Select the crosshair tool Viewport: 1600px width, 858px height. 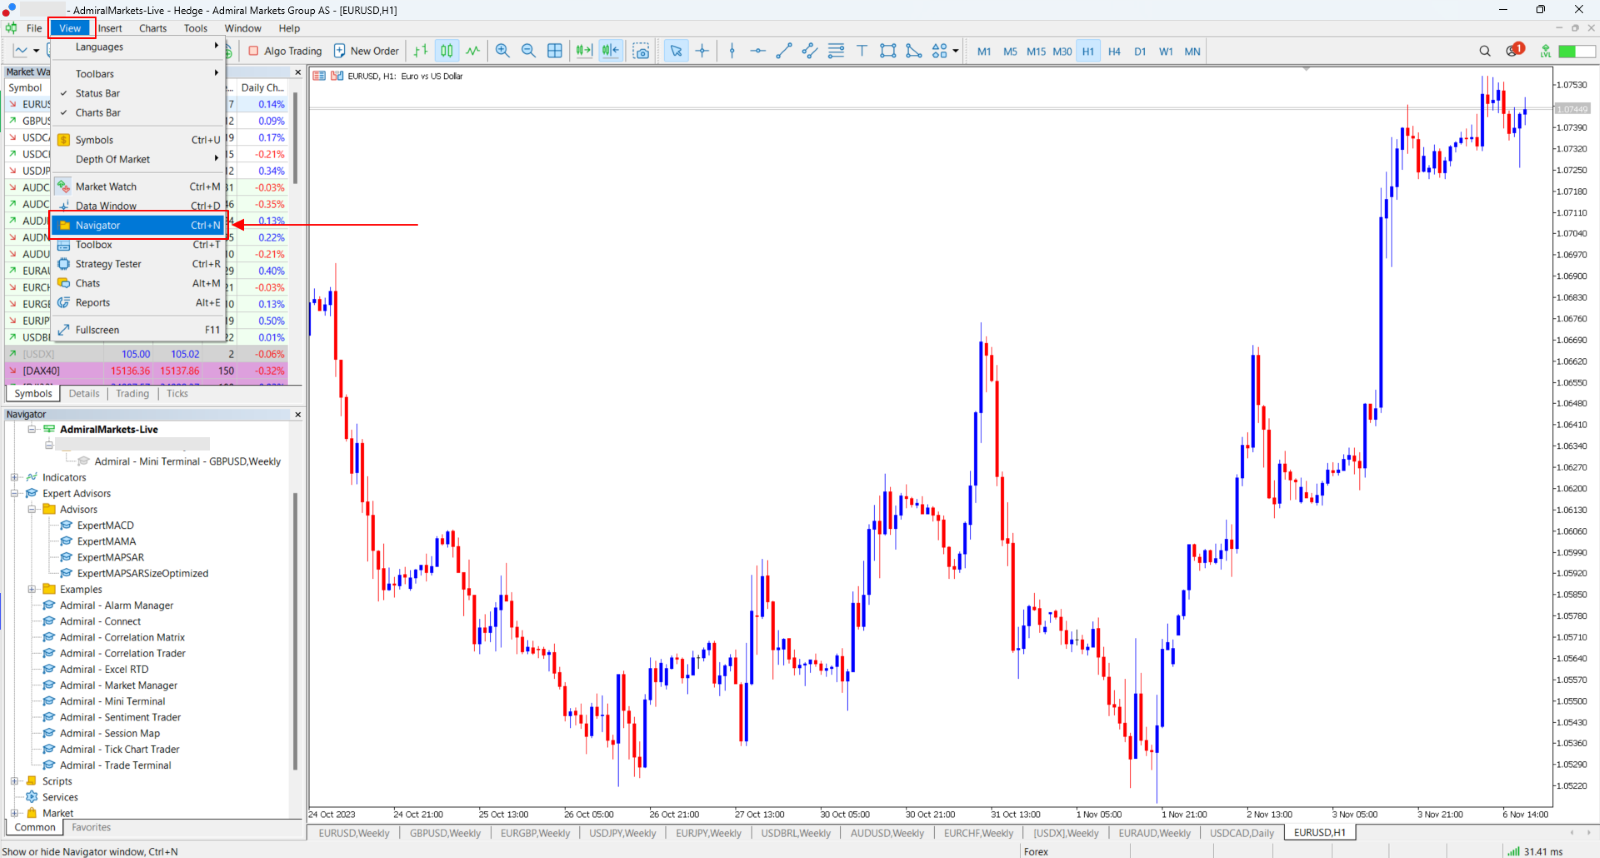[x=702, y=51]
